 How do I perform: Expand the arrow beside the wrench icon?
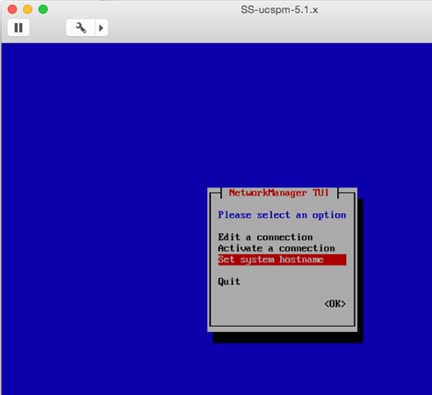coord(101,28)
